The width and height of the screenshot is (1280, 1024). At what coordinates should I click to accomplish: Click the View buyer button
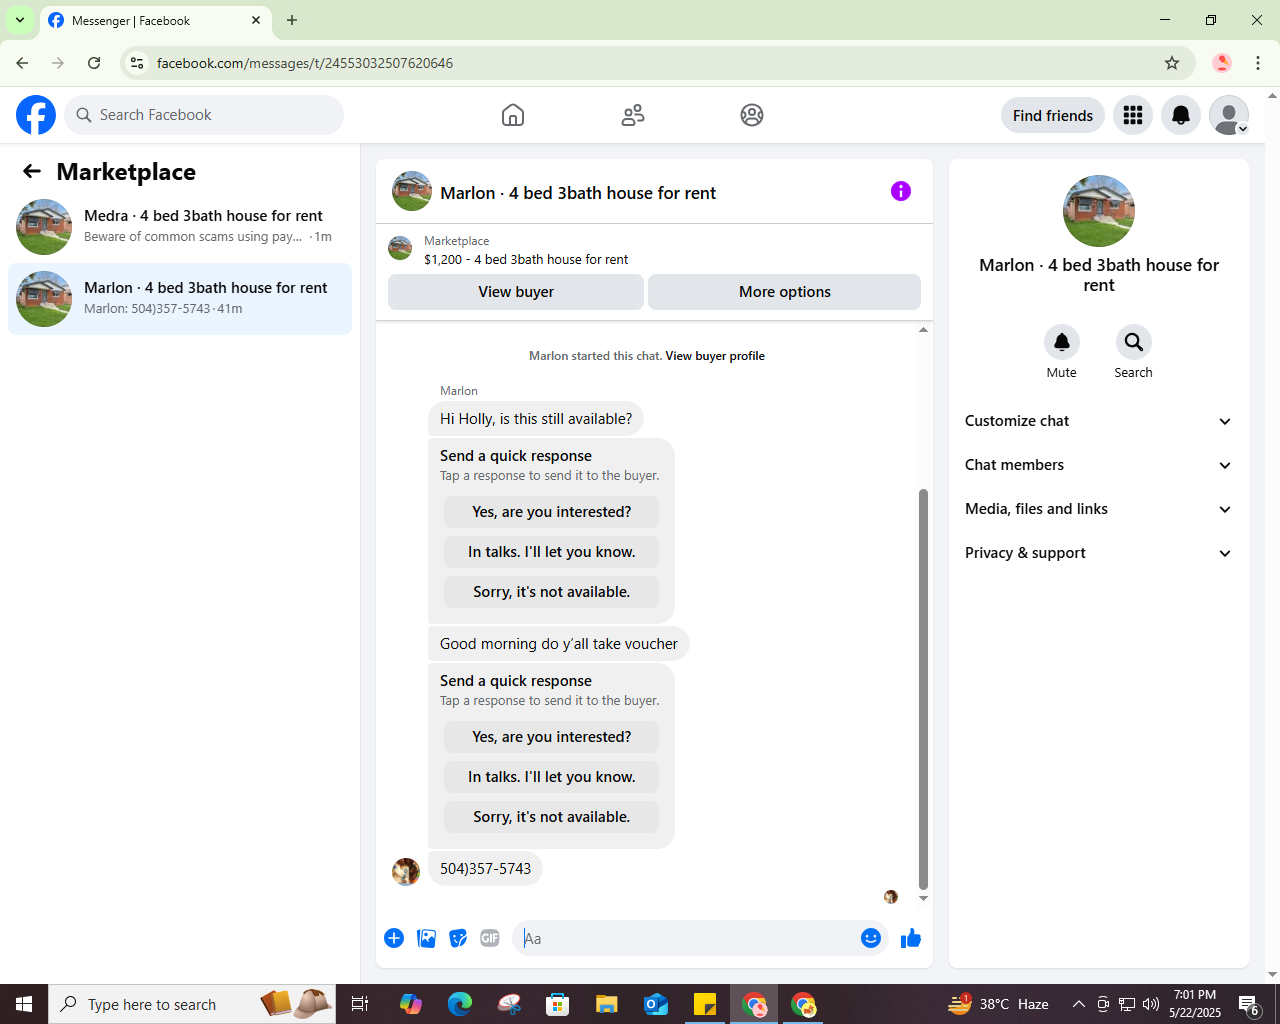pyautogui.click(x=516, y=292)
